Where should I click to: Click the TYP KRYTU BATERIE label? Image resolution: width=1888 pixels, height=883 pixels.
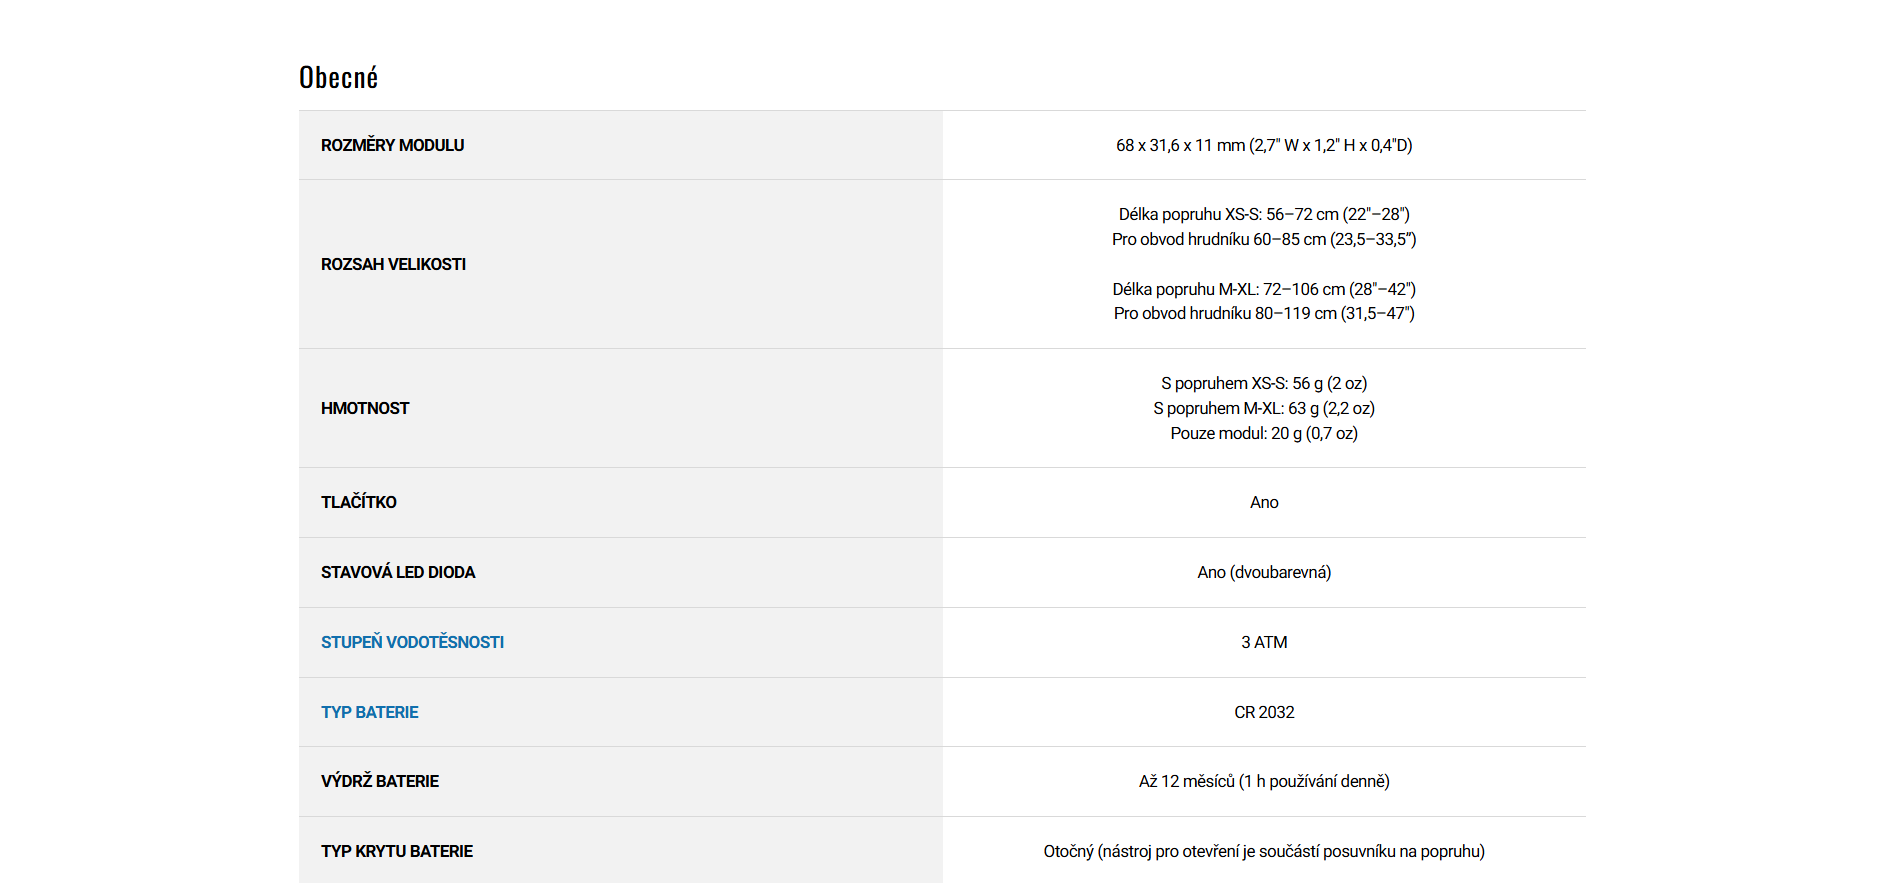397,851
